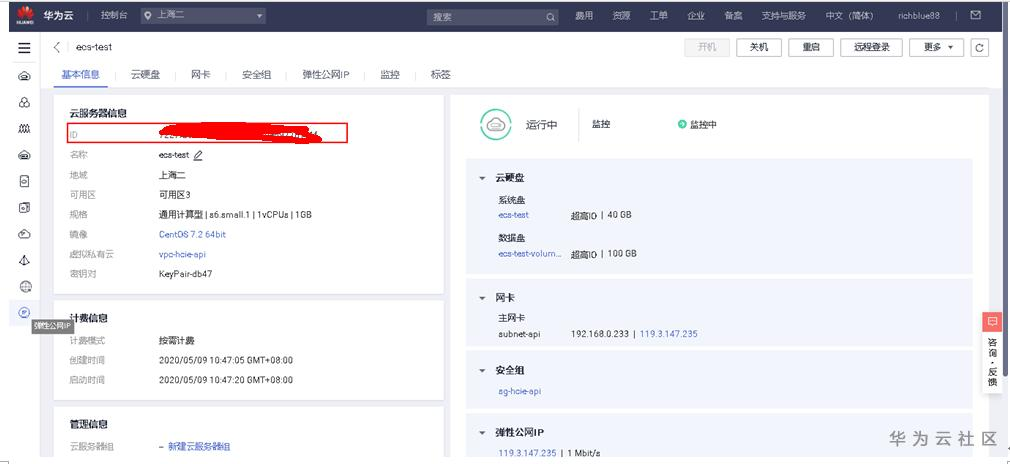This screenshot has width=1010, height=464.
Task: Click the 运行中 status text
Action: coord(541,125)
